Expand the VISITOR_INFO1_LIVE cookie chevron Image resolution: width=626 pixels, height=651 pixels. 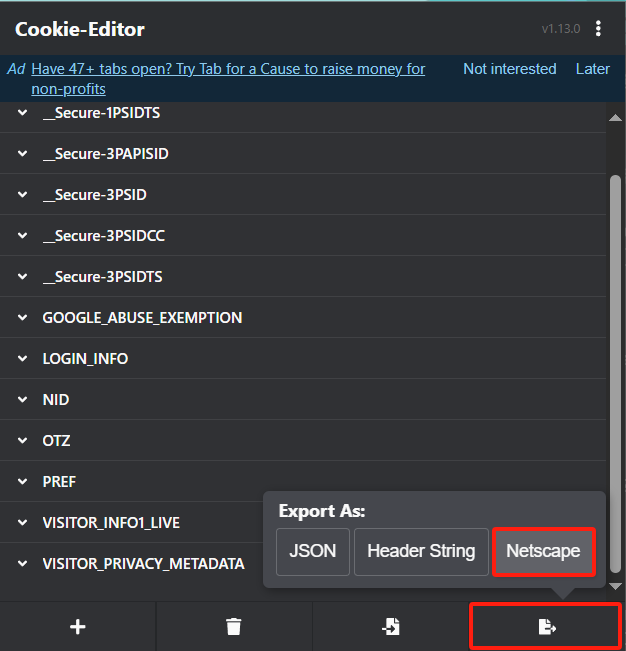[x=22, y=522]
